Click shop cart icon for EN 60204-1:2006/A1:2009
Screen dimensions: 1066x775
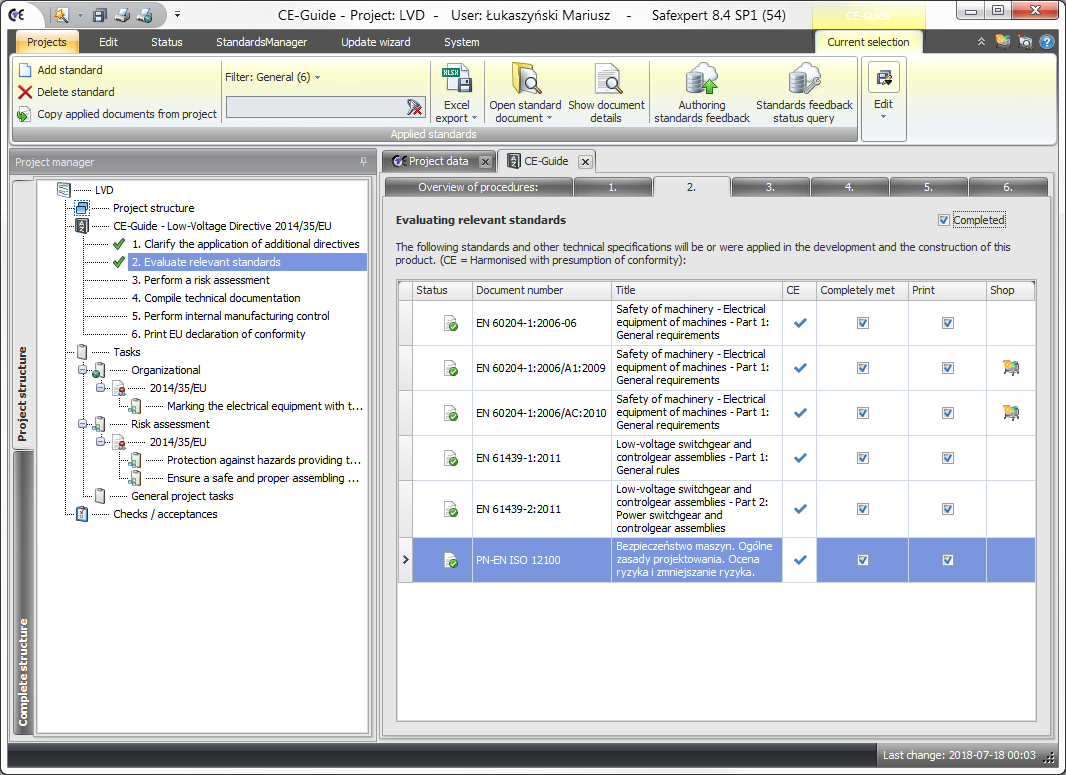click(1010, 368)
